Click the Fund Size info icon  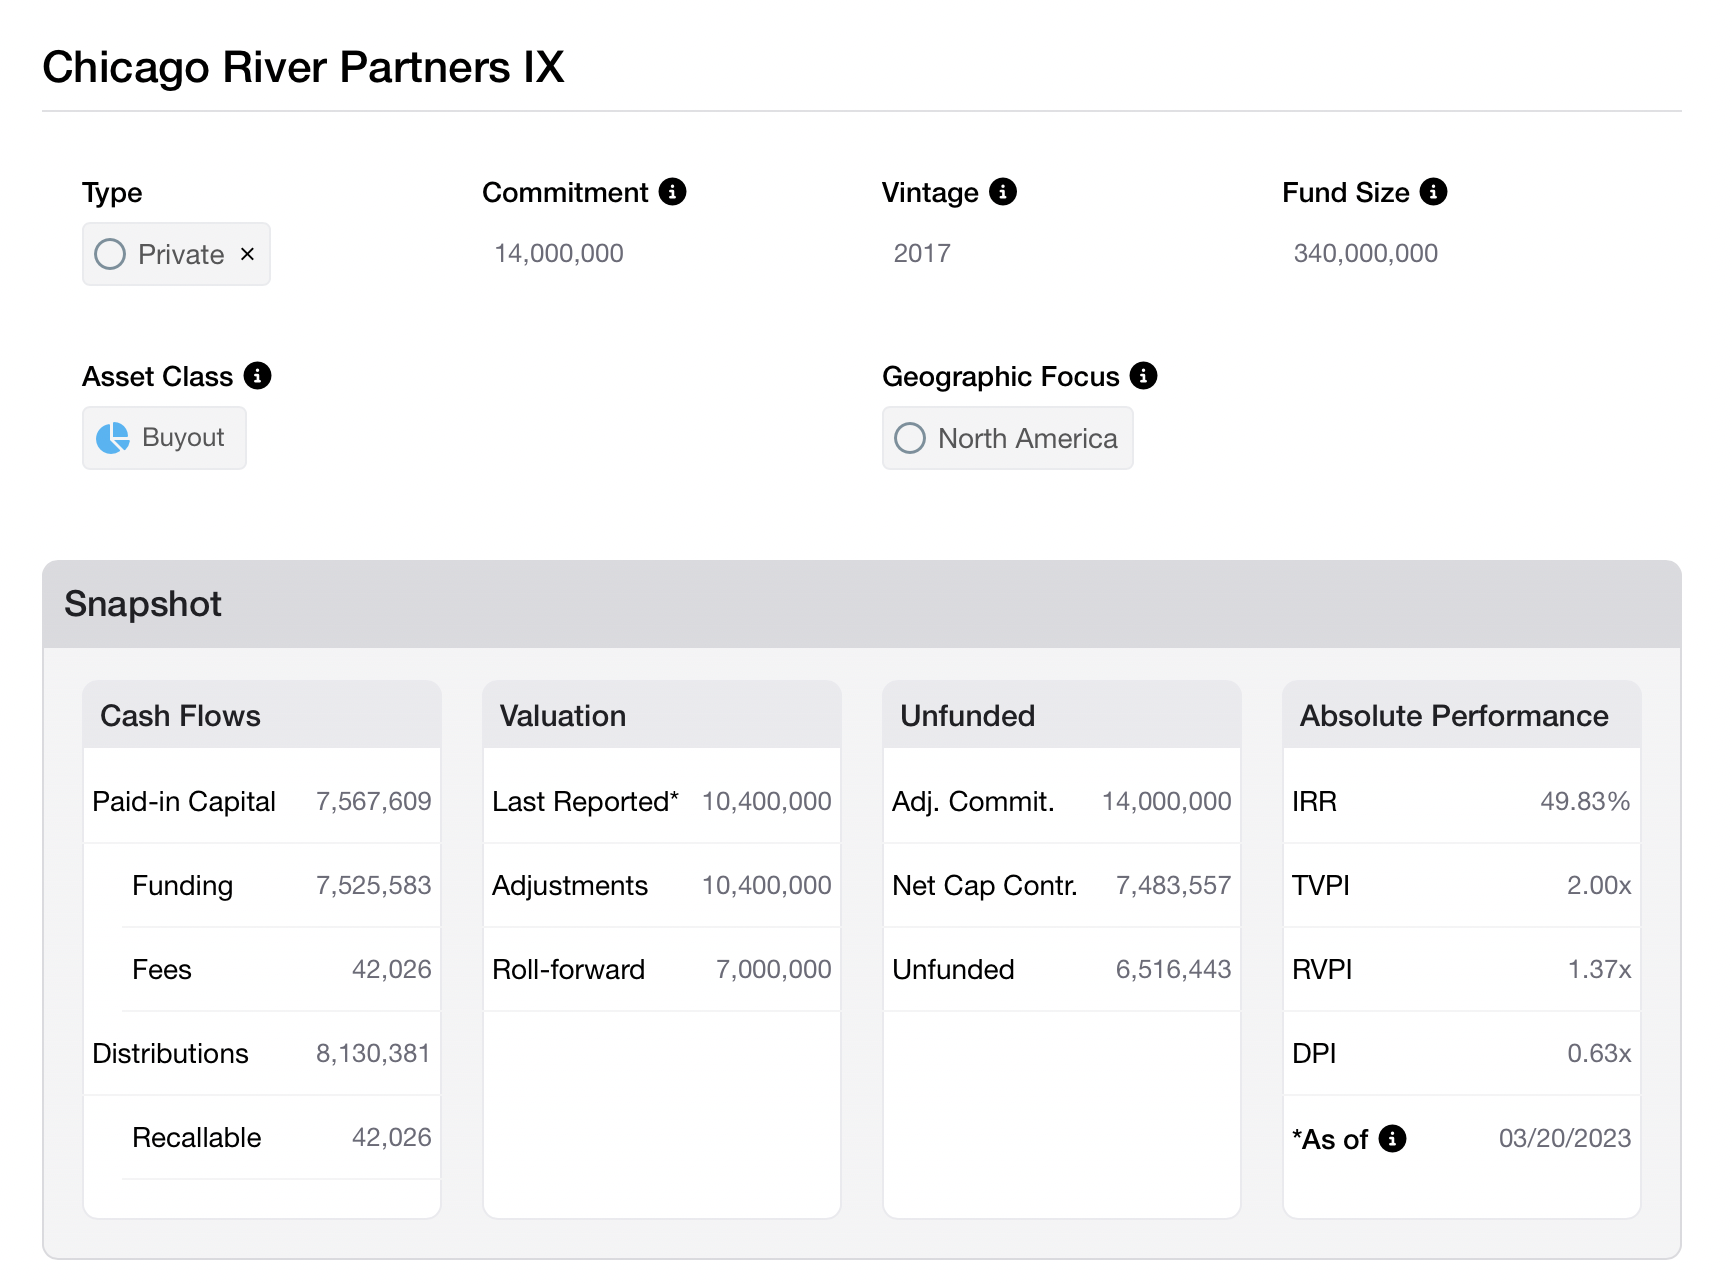click(x=1433, y=191)
